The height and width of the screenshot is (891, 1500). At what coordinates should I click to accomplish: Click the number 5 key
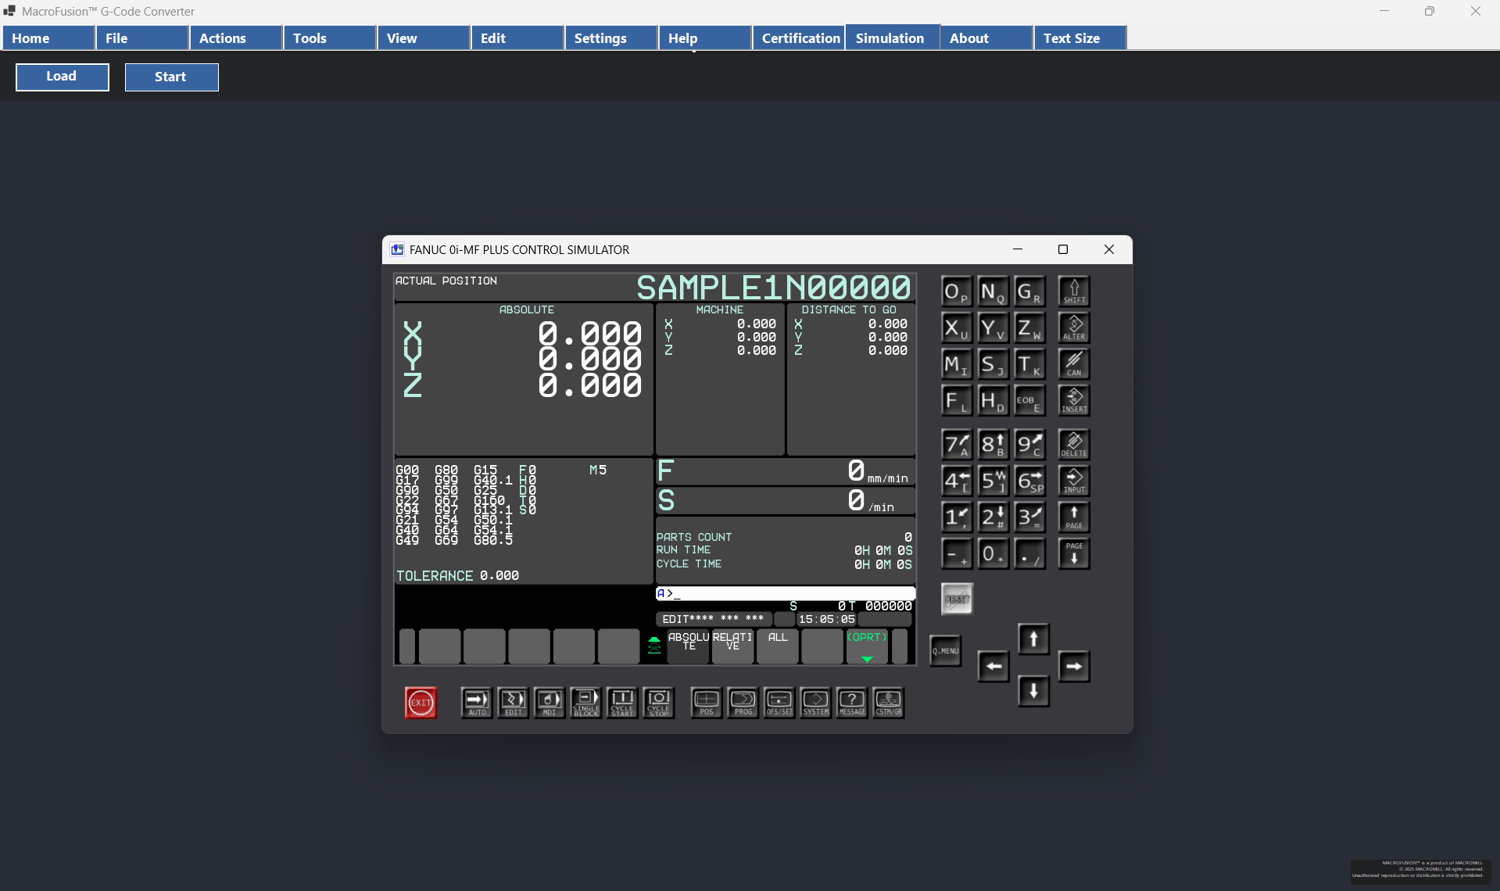tap(993, 480)
